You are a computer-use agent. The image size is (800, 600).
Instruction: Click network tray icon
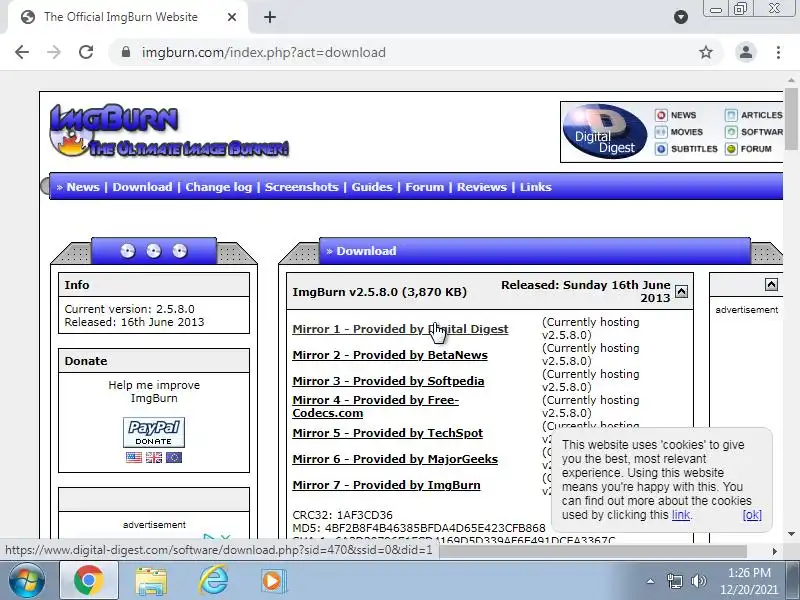(x=674, y=581)
